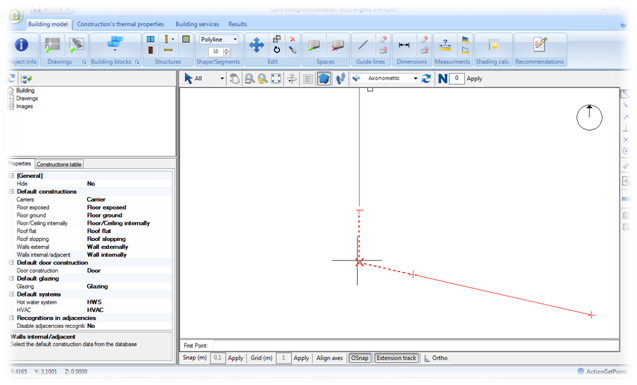
Task: Select the Dimensions measuring icon
Action: point(404,45)
